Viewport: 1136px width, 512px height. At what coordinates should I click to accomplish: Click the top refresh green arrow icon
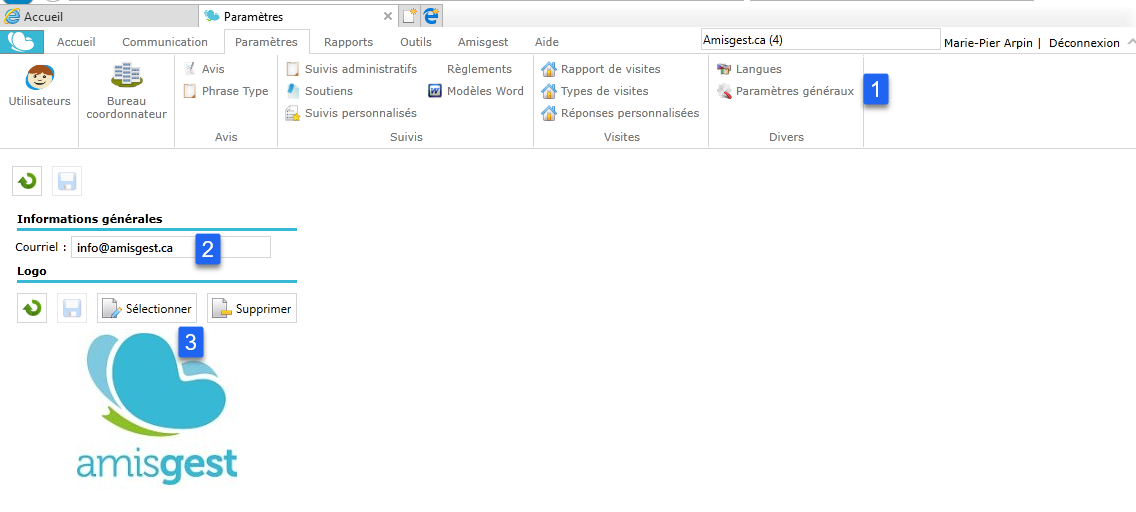point(28,181)
